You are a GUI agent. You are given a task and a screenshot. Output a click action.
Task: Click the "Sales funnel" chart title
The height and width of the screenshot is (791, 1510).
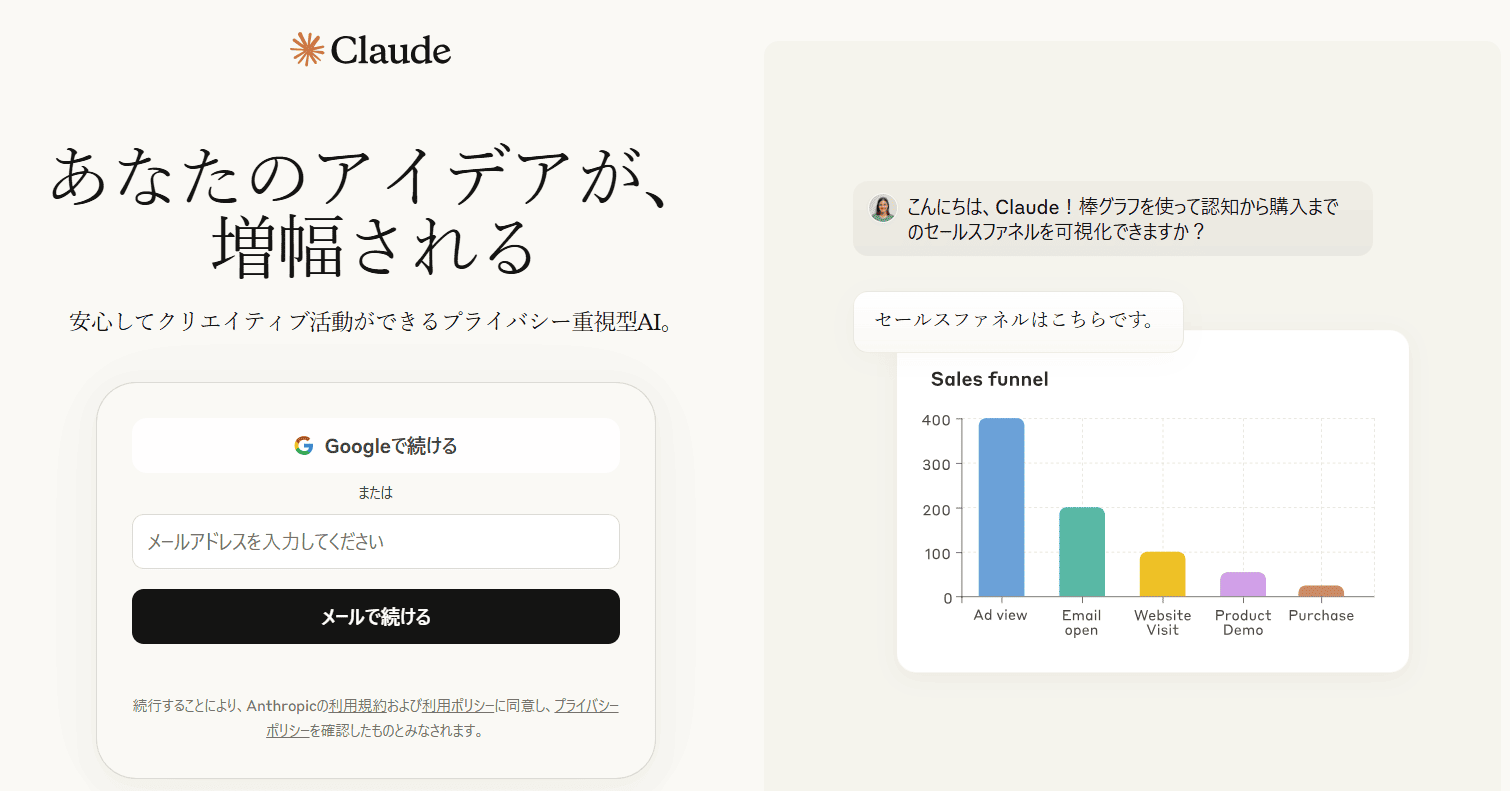[991, 379]
